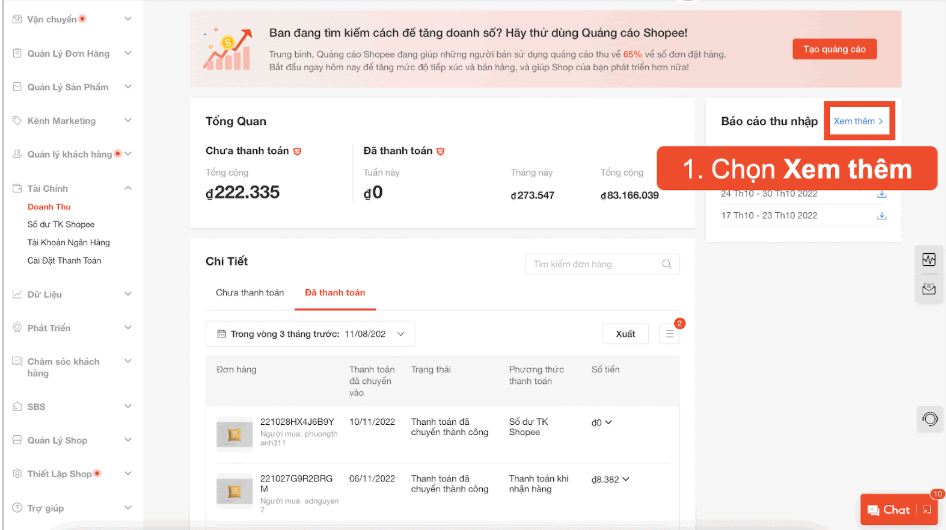Click the Vận chuyển shipping icon

pos(17,19)
